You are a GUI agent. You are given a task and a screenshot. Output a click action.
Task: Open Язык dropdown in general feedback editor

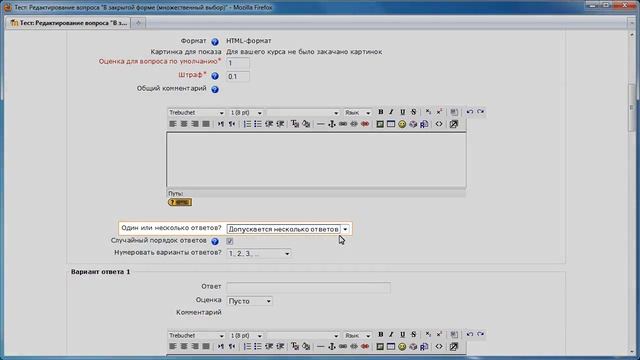(357, 112)
